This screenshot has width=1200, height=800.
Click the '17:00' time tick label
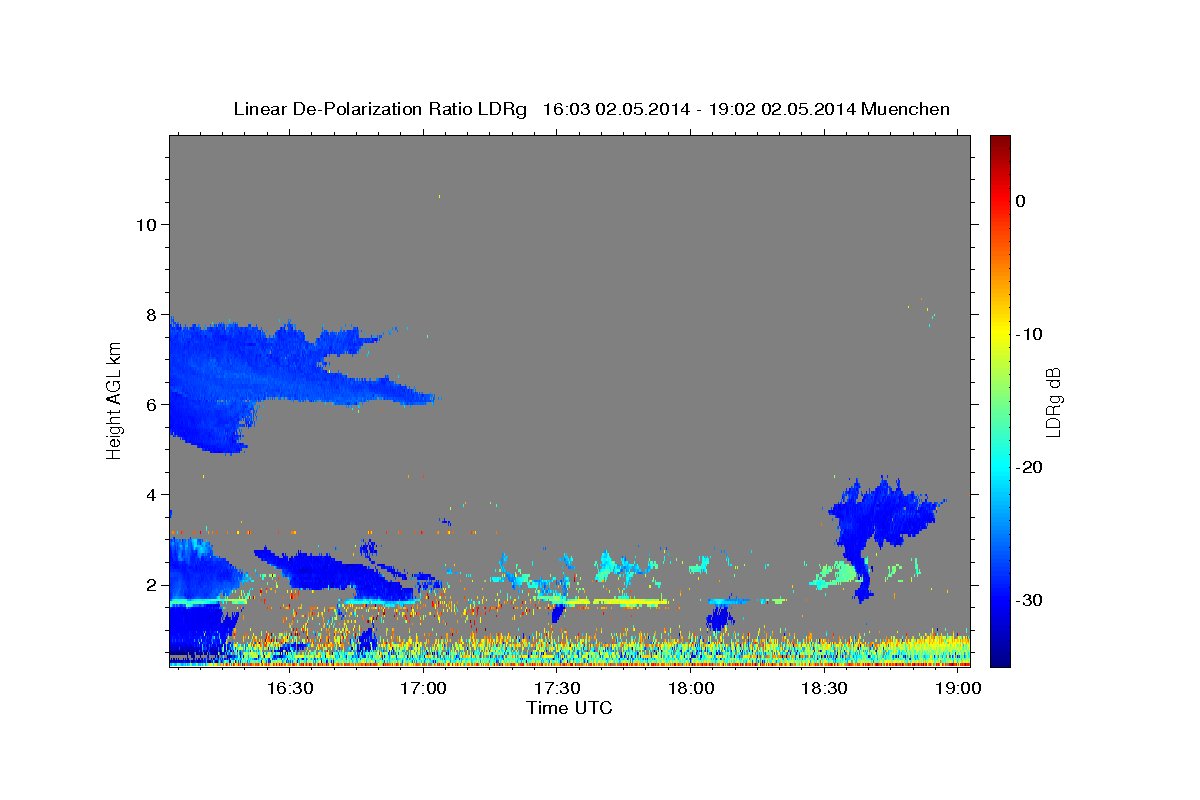pos(423,689)
